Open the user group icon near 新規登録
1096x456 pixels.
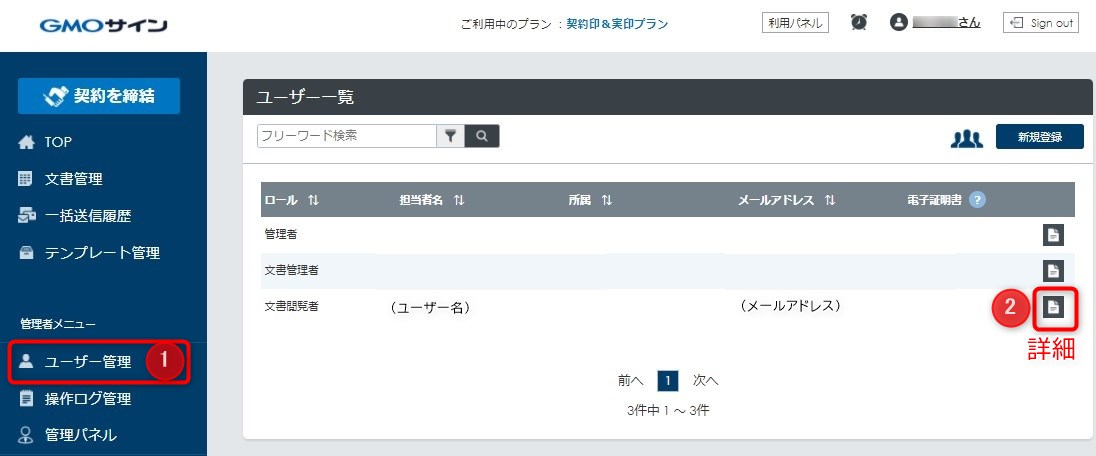click(966, 138)
